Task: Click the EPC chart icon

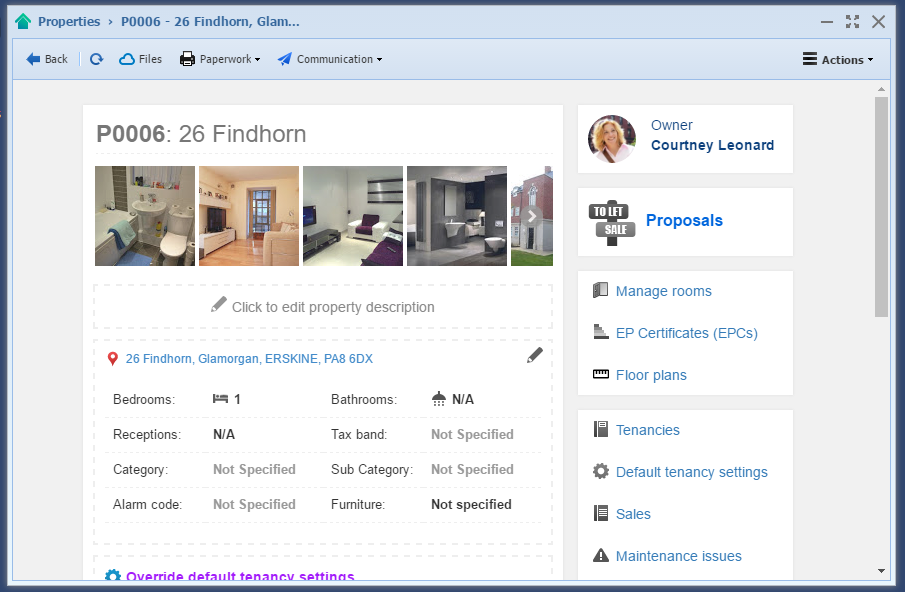Action: coord(601,332)
